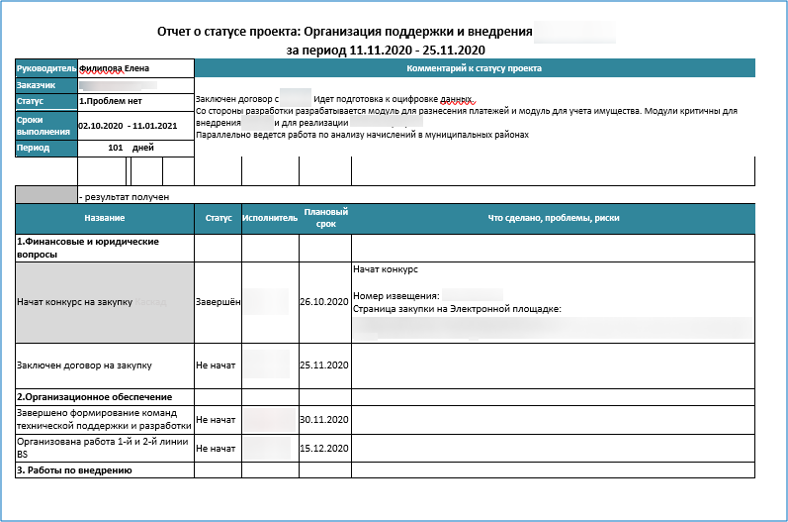This screenshot has width=788, height=522.
Task: Select 'Завершено формирование команд' task cell
Action: 105,420
